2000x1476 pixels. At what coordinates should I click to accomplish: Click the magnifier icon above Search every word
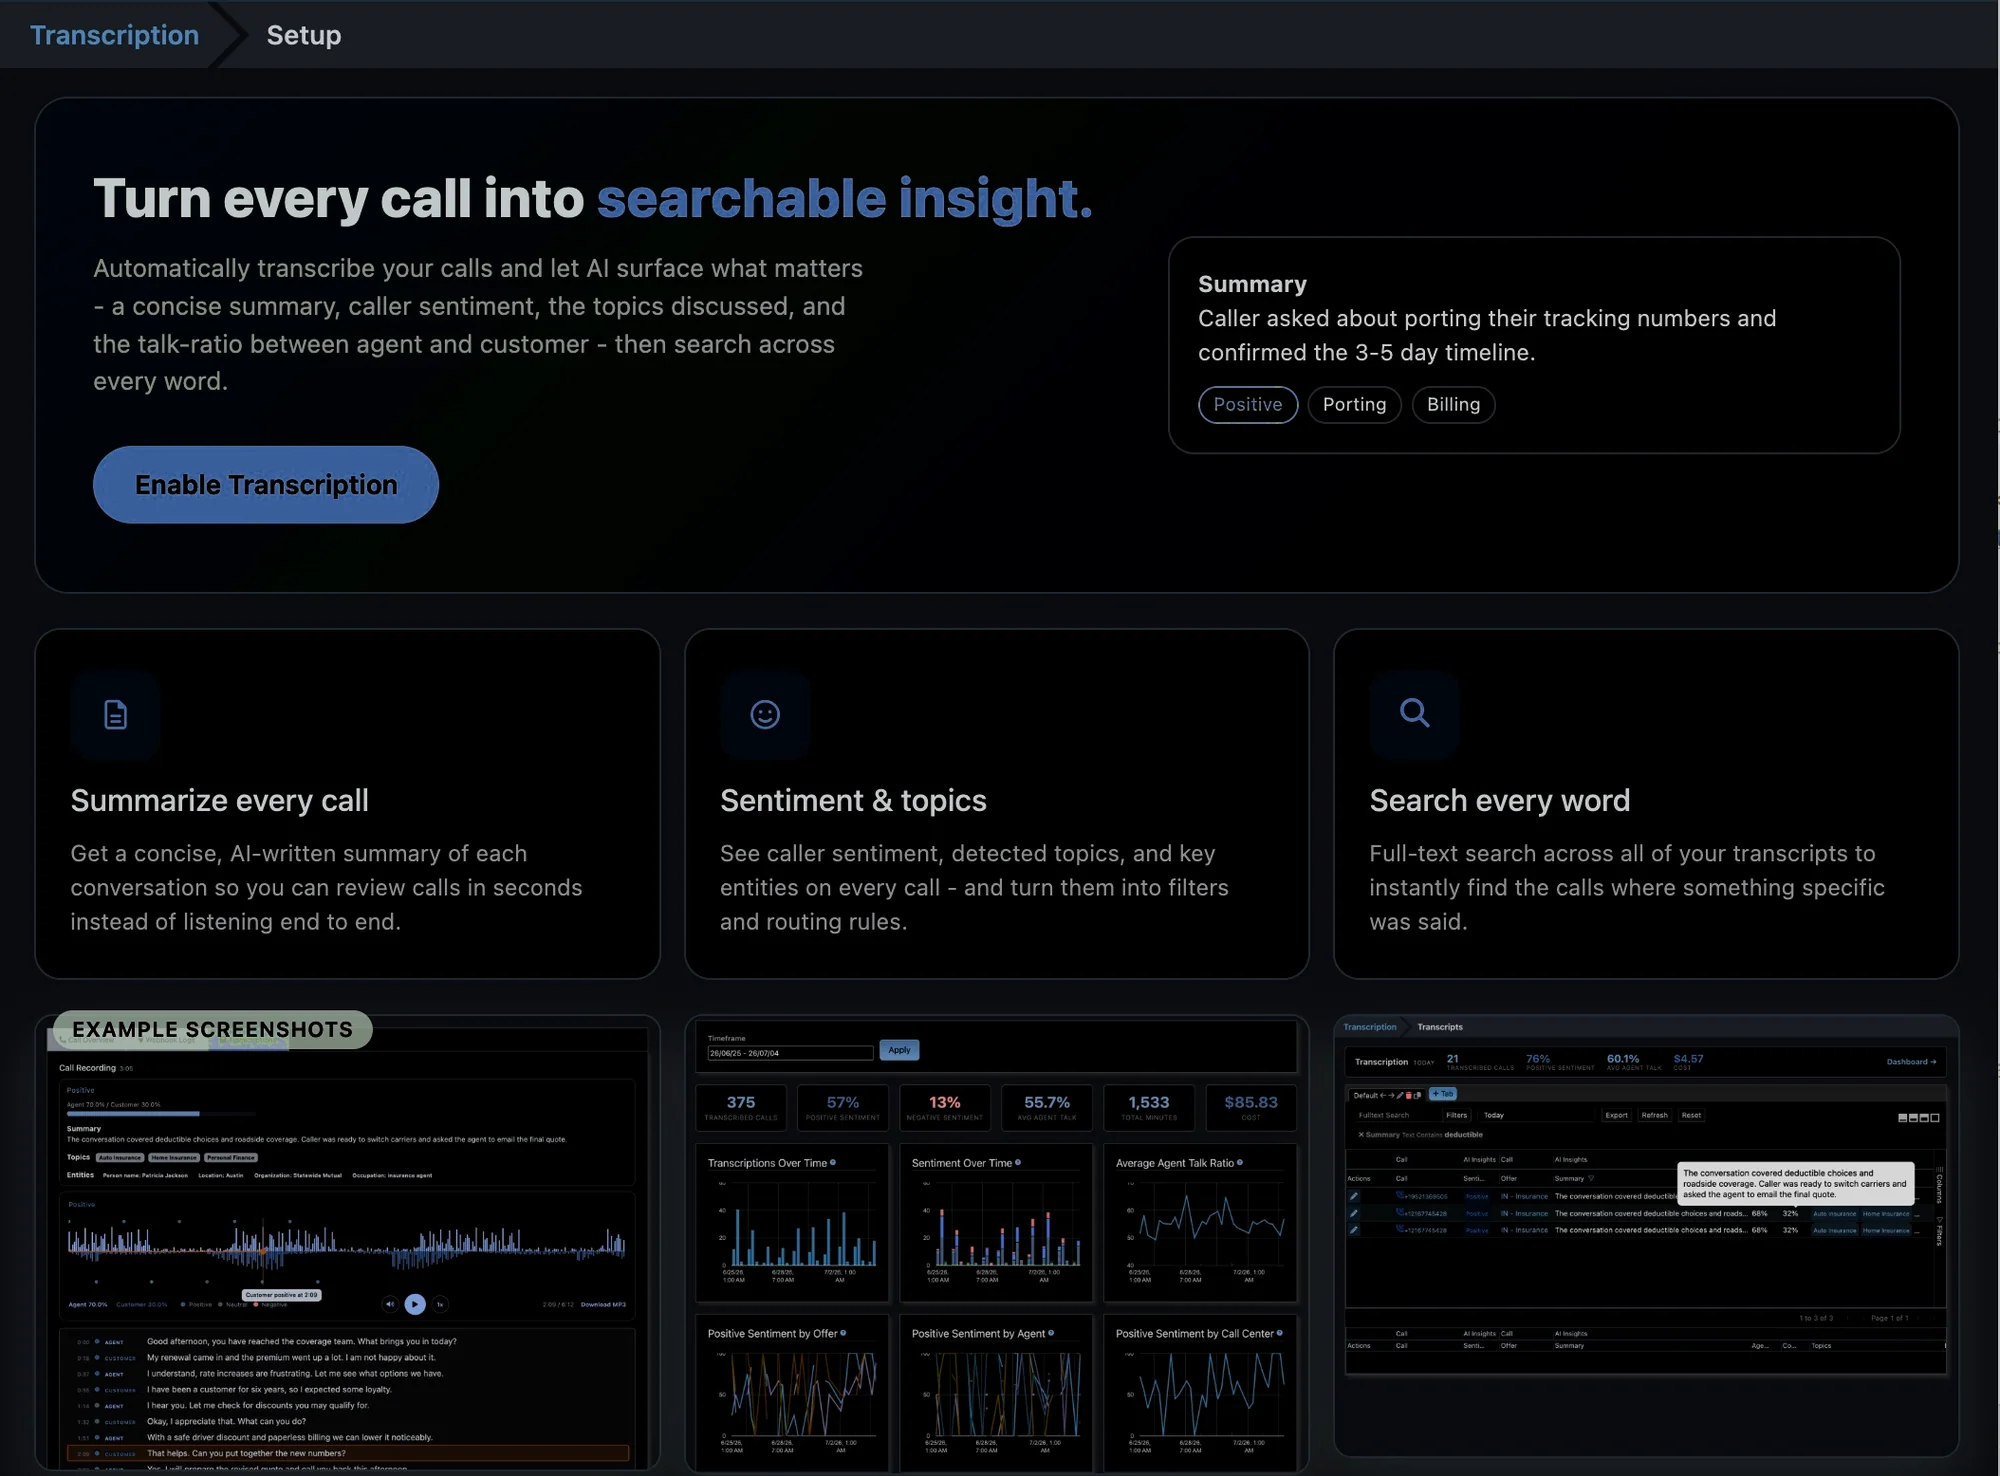coord(1414,714)
